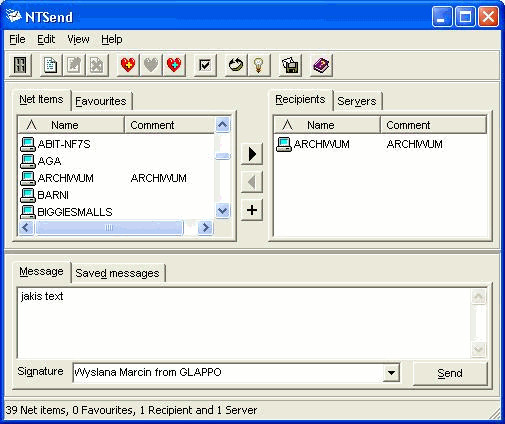Click inside the message text area
The height and width of the screenshot is (424, 505).
coord(244,323)
